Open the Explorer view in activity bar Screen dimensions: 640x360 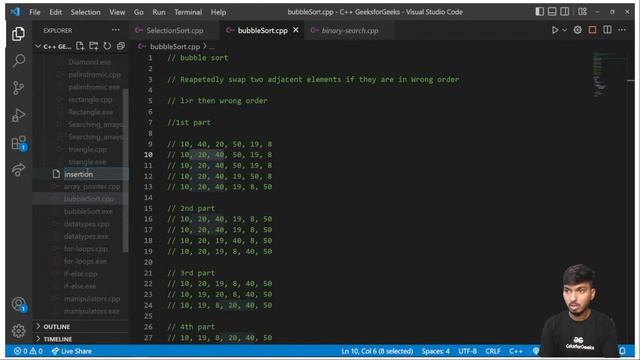point(18,34)
